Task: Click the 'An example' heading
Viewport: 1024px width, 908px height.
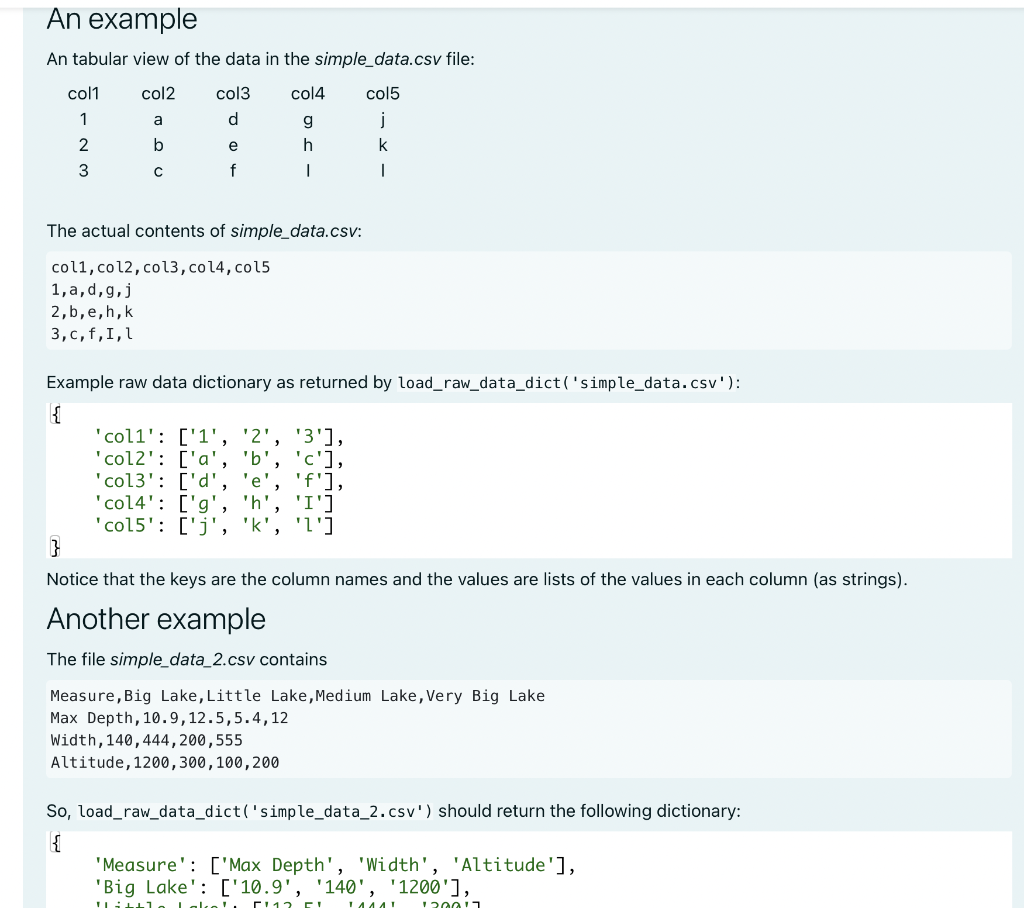Action: click(x=120, y=19)
